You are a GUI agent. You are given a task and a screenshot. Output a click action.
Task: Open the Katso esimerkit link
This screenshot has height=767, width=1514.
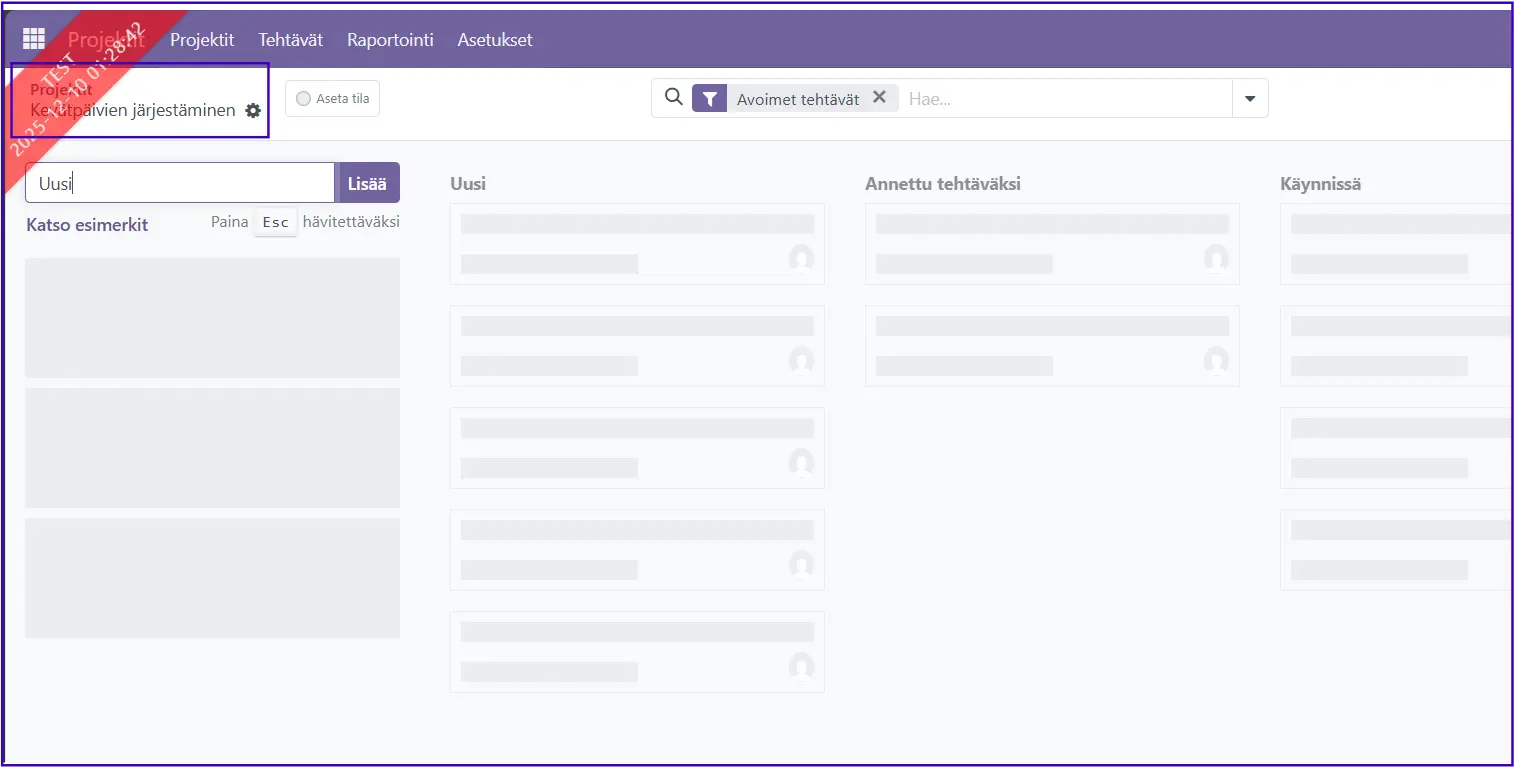(x=87, y=225)
